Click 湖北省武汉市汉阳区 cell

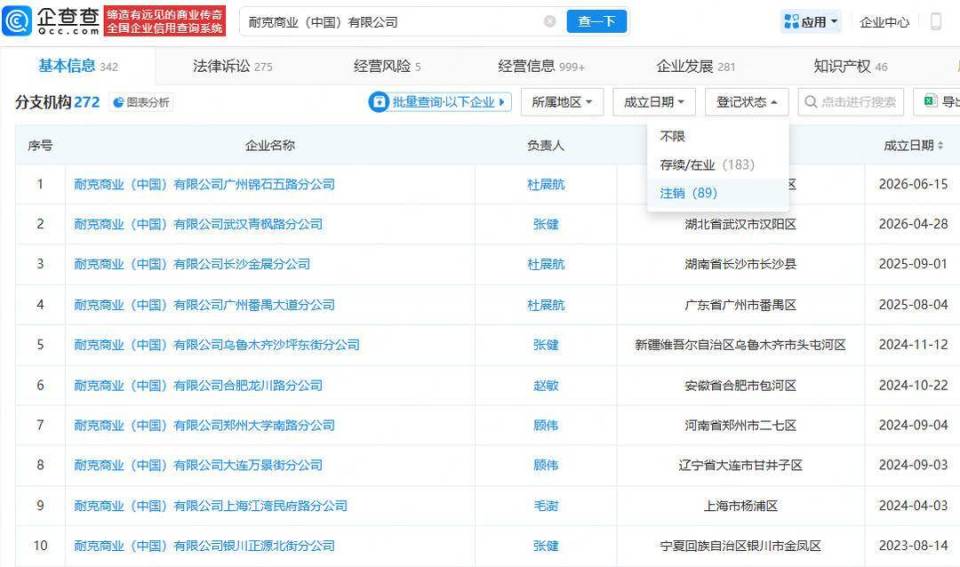740,224
